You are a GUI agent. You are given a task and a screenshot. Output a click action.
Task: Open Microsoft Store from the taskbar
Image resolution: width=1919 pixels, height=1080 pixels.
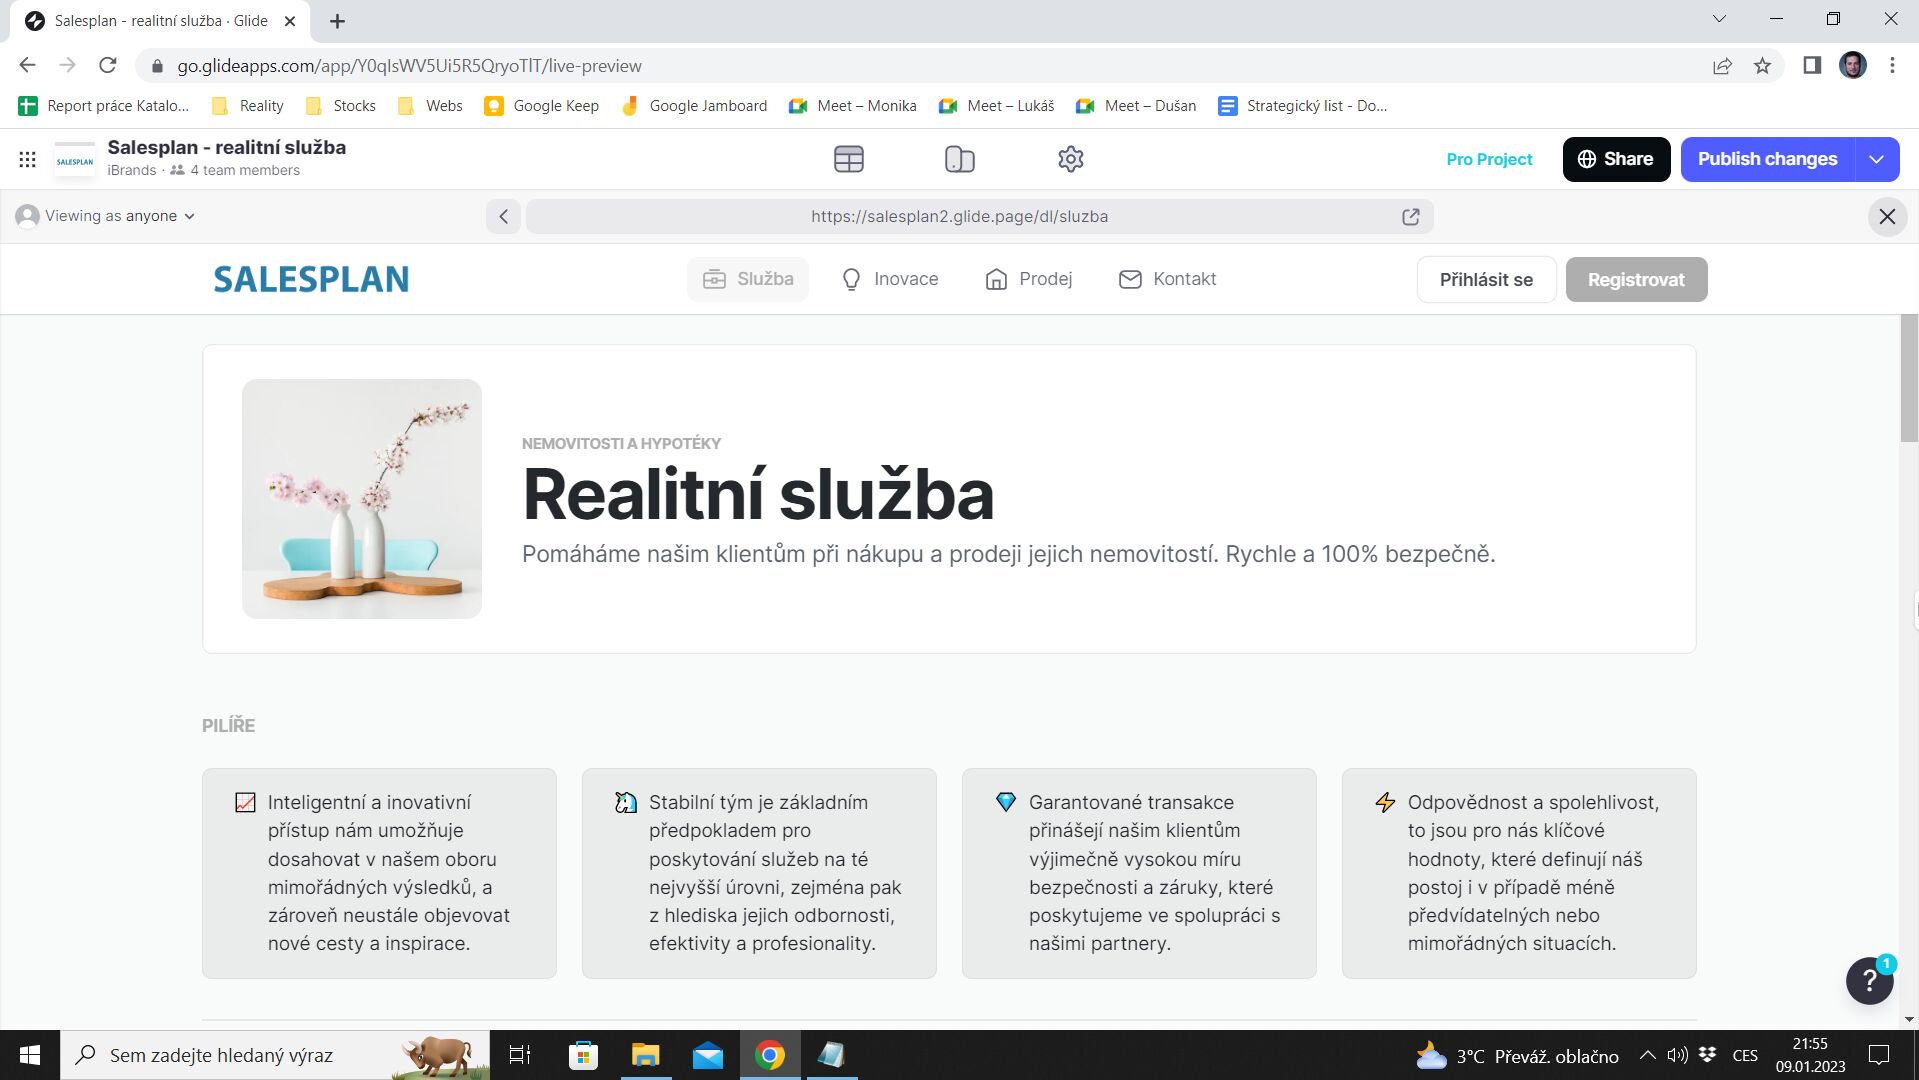(x=583, y=1055)
